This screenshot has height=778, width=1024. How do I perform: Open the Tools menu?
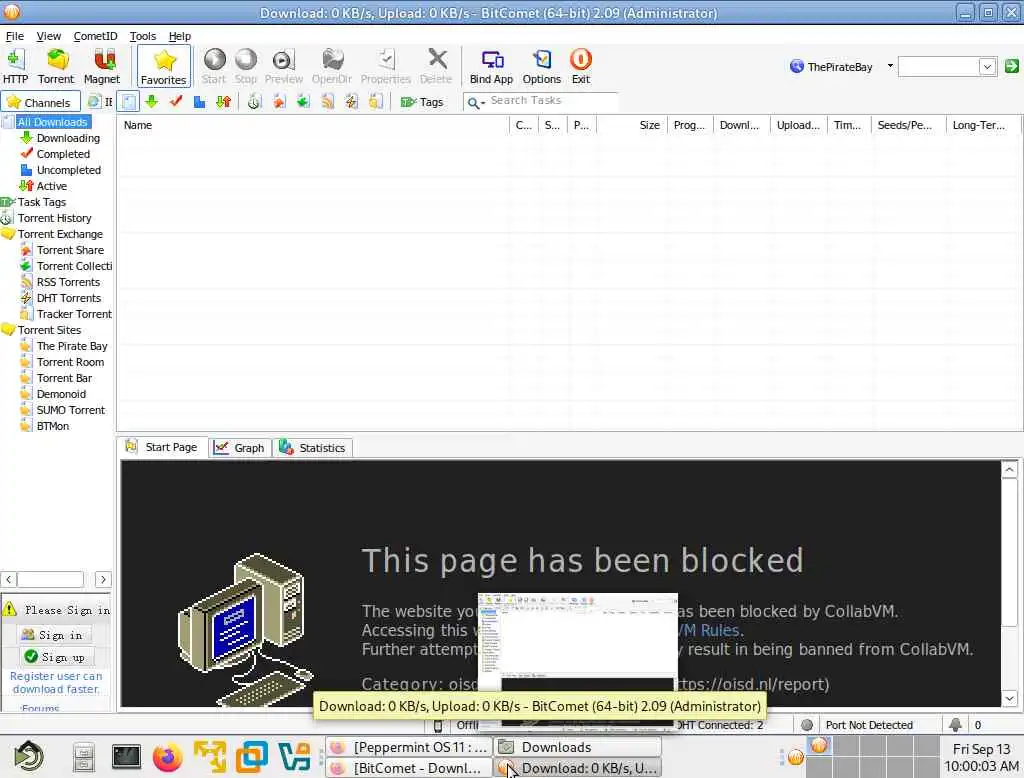142,36
